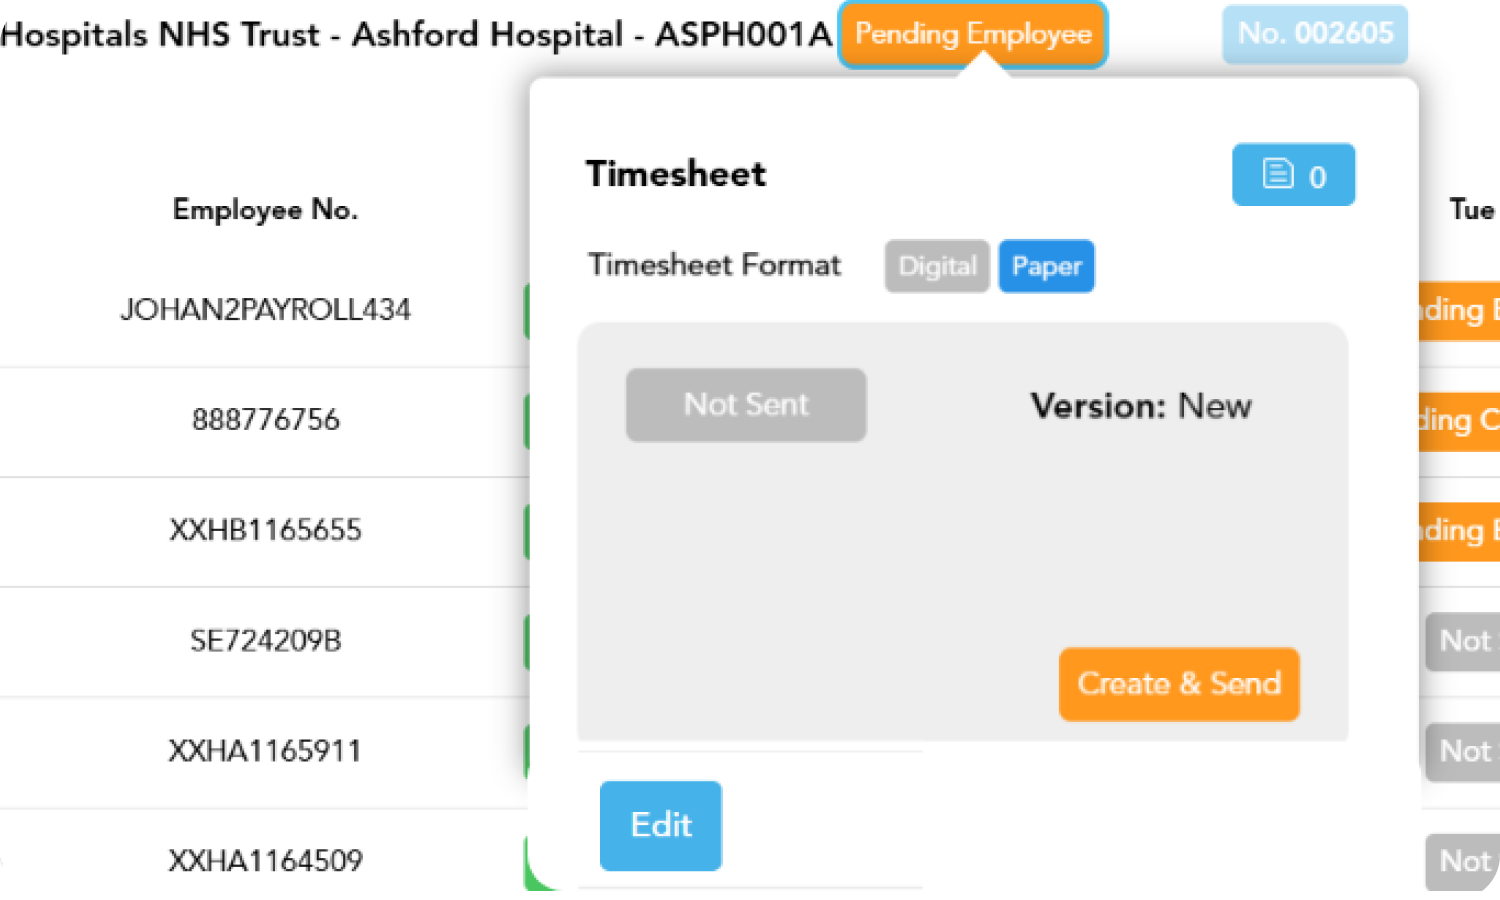
Task: Select Digital timesheet format
Action: point(937,266)
